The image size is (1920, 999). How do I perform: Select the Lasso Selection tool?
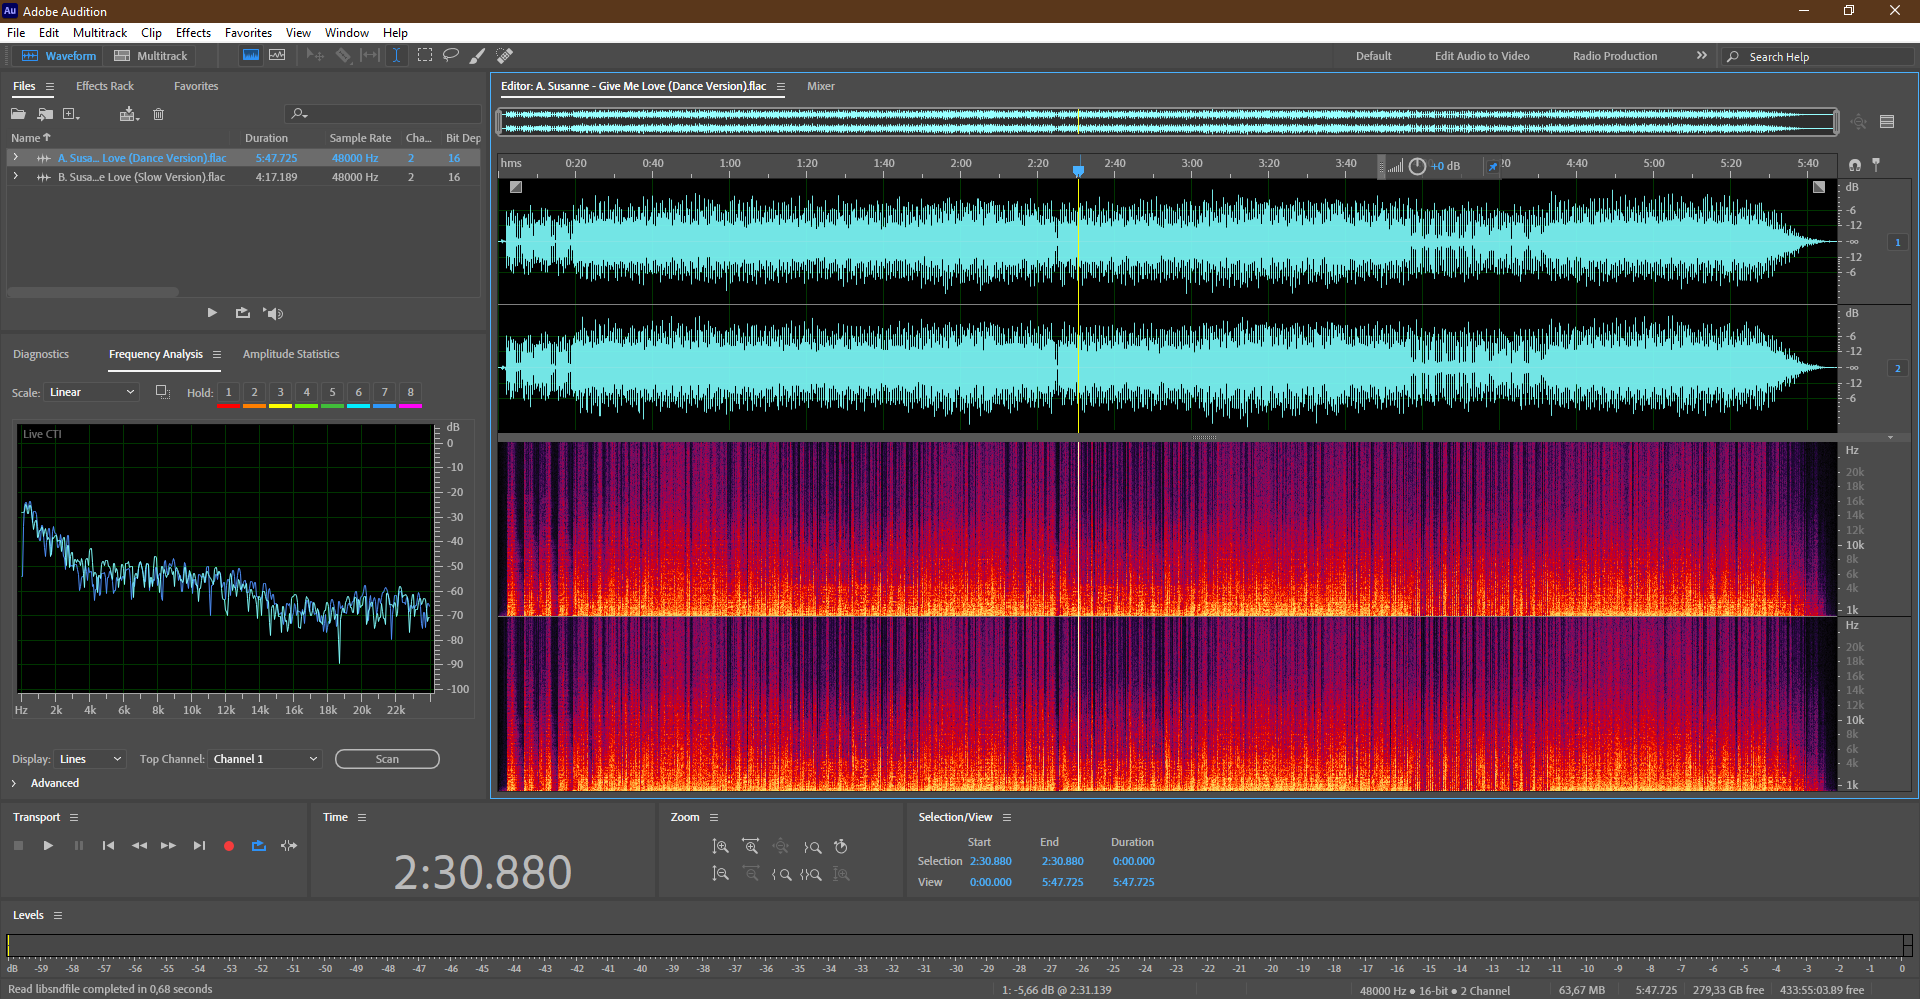coord(451,56)
